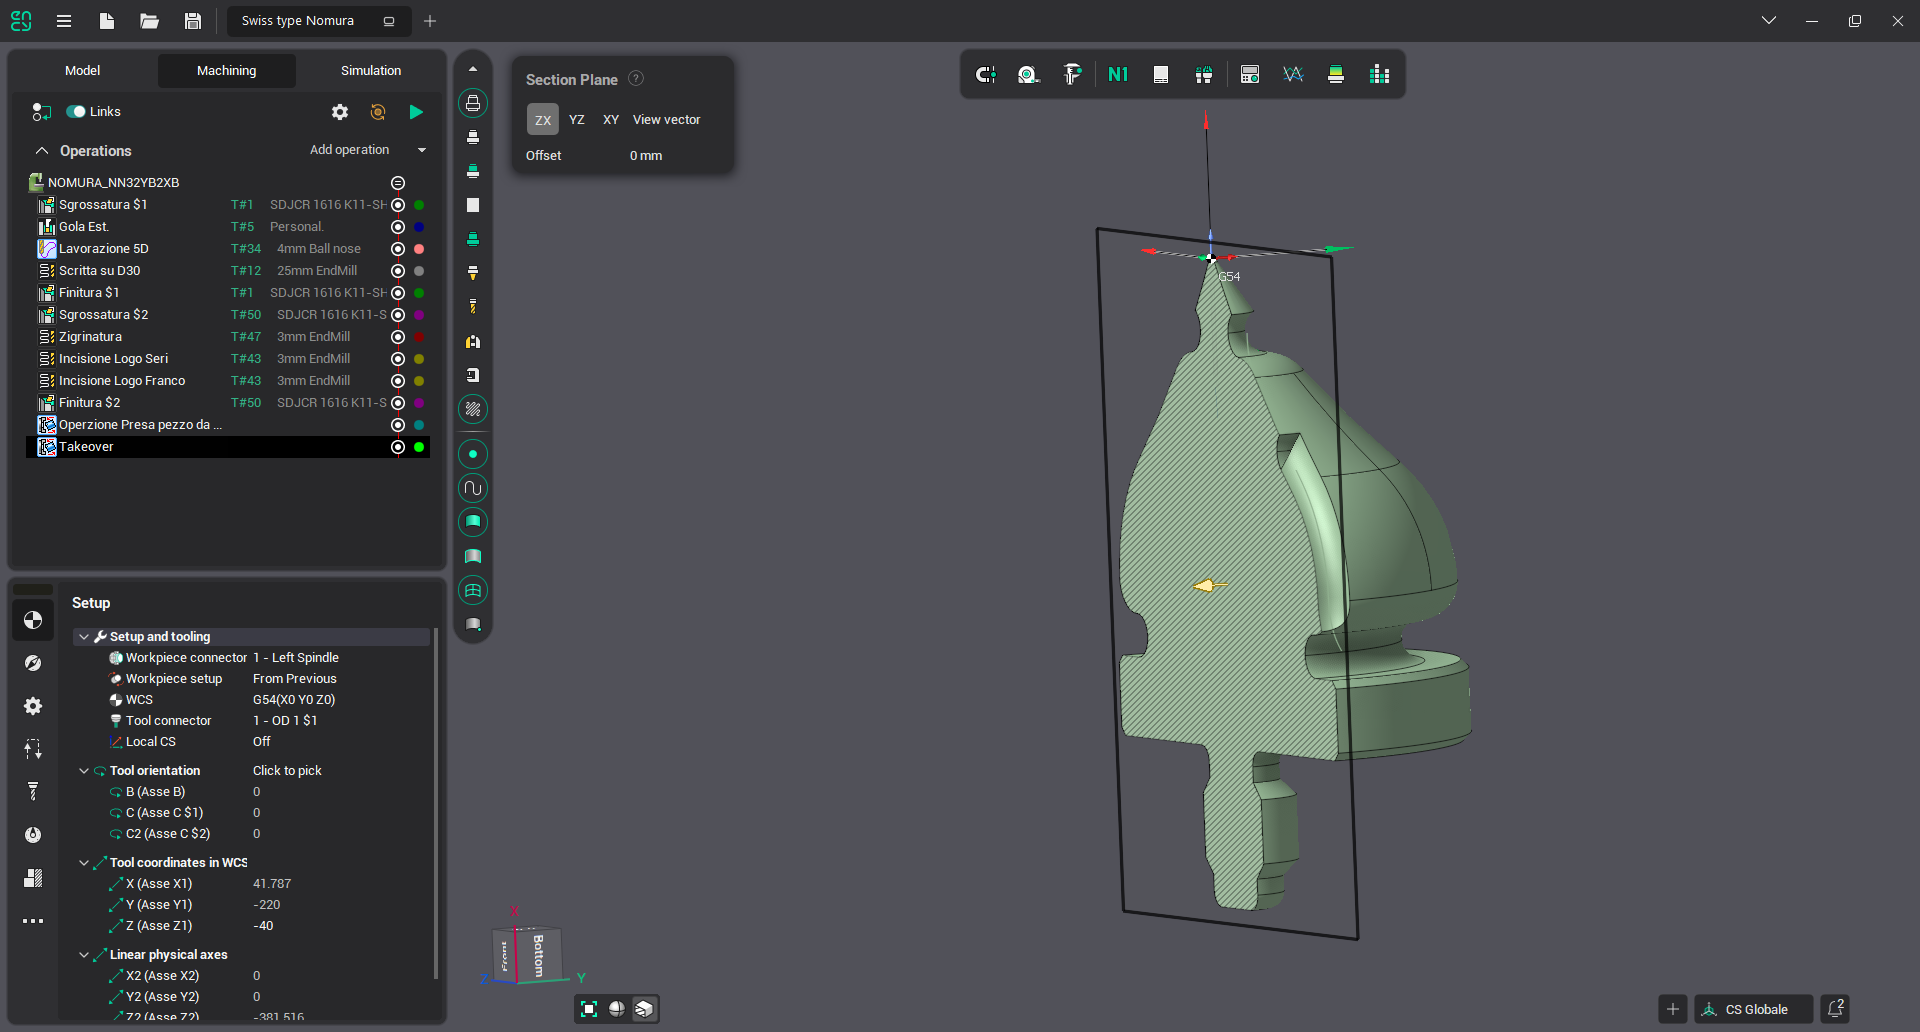Click the notifications bell icon
1920x1032 pixels.
1835,1009
